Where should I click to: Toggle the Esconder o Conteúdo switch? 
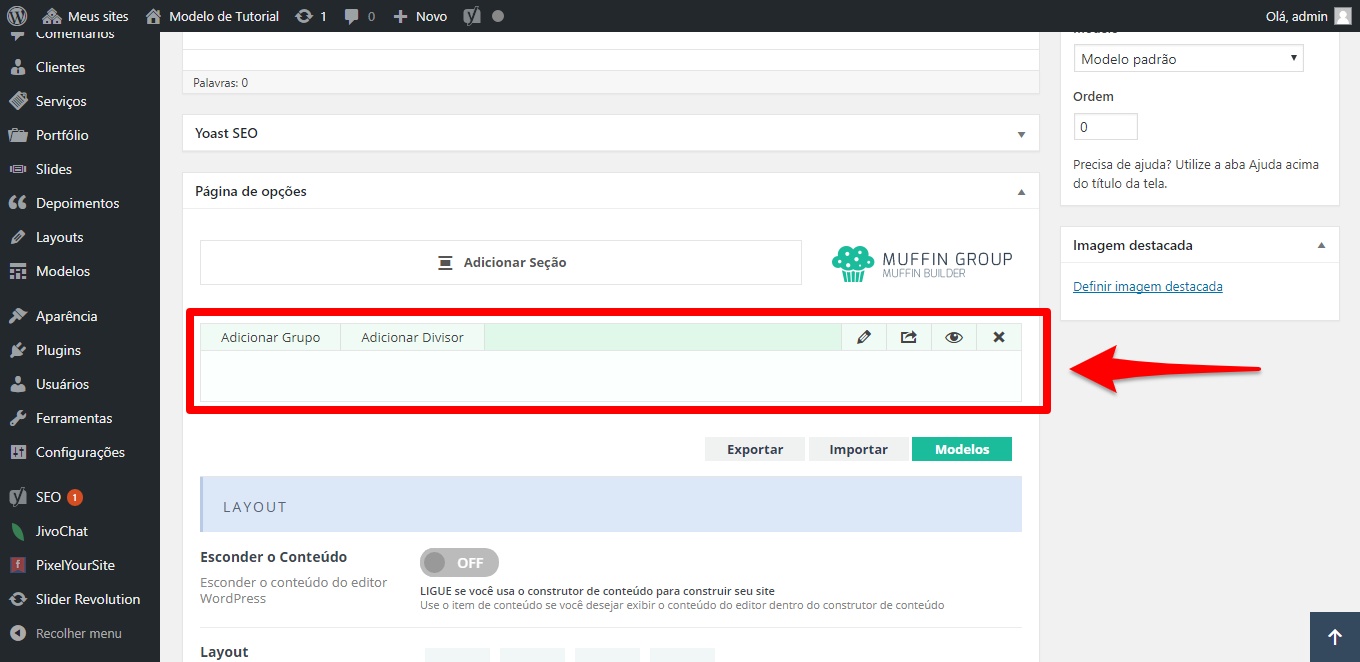(459, 562)
